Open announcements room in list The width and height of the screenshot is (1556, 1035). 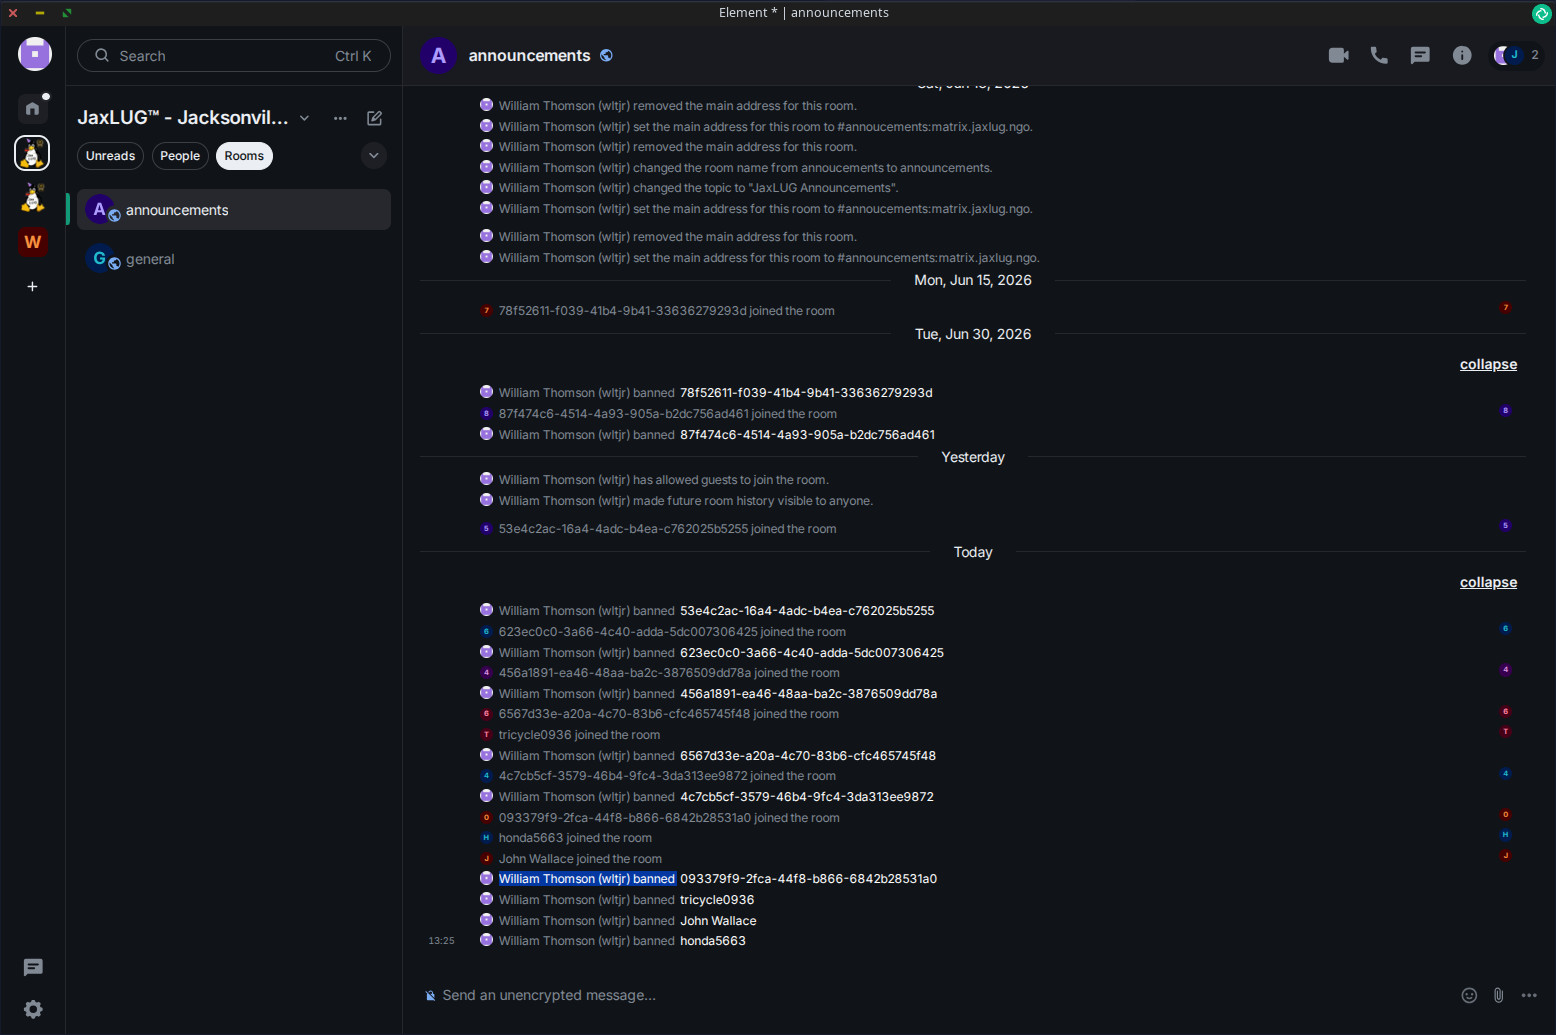click(x=234, y=210)
